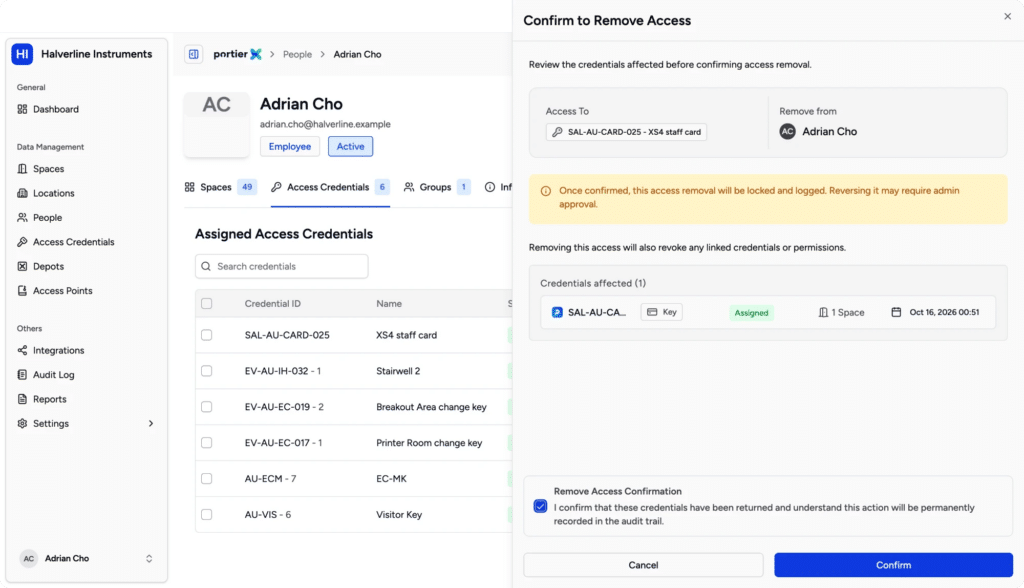Click the search magnifier icon
Viewport: 1024px width, 588px height.
click(x=206, y=267)
